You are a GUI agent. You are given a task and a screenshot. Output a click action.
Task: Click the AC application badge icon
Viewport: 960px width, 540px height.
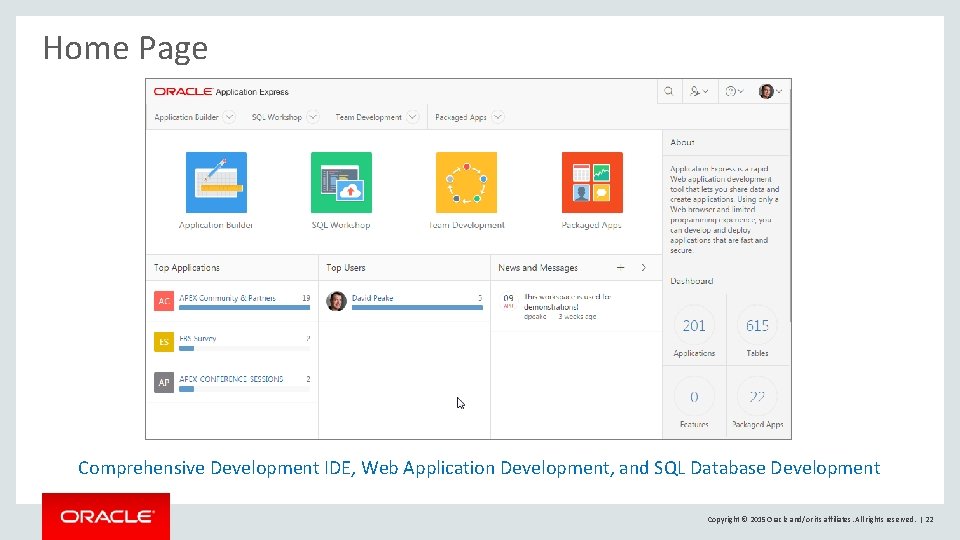[x=163, y=301]
